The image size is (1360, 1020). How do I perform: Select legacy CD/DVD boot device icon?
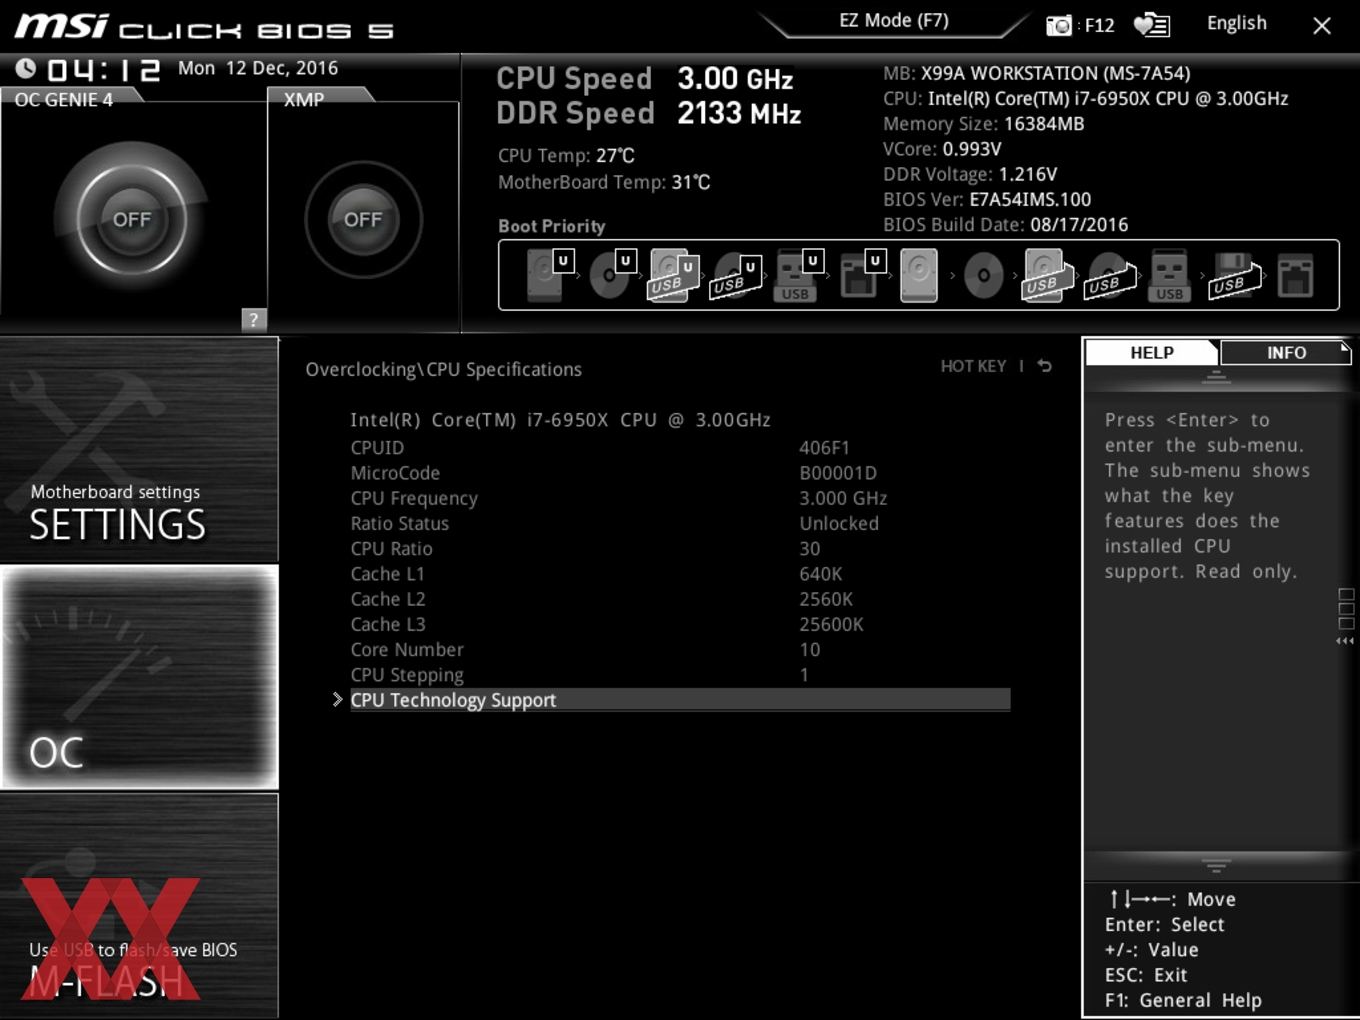click(x=983, y=275)
